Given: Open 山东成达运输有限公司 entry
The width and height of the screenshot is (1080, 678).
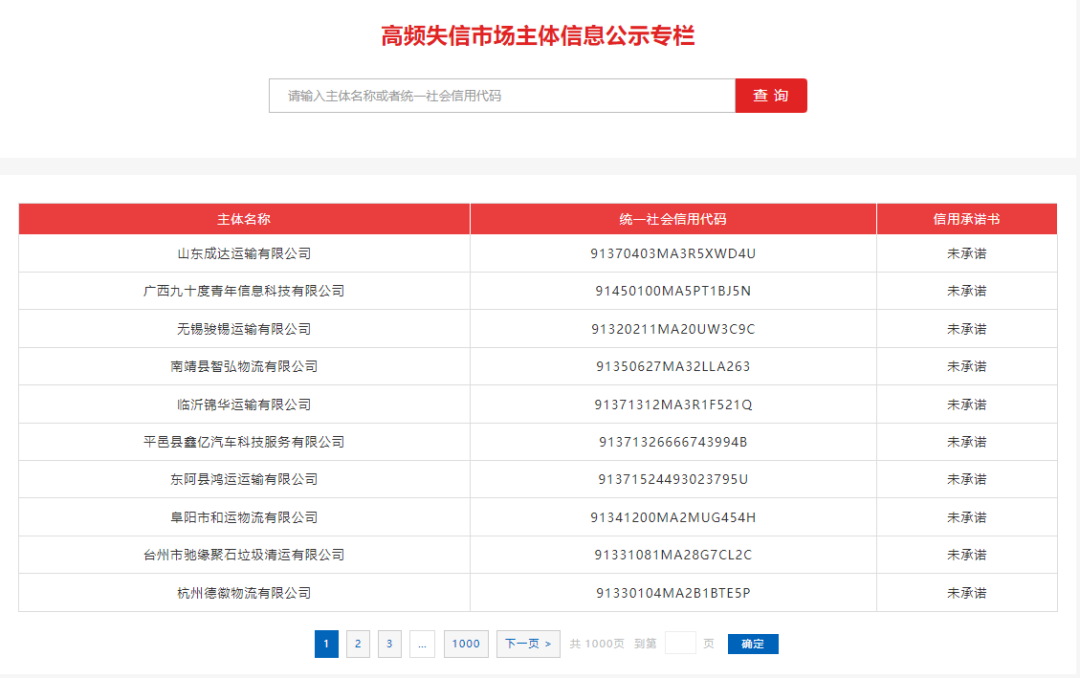Looking at the screenshot, I should click(x=244, y=254).
